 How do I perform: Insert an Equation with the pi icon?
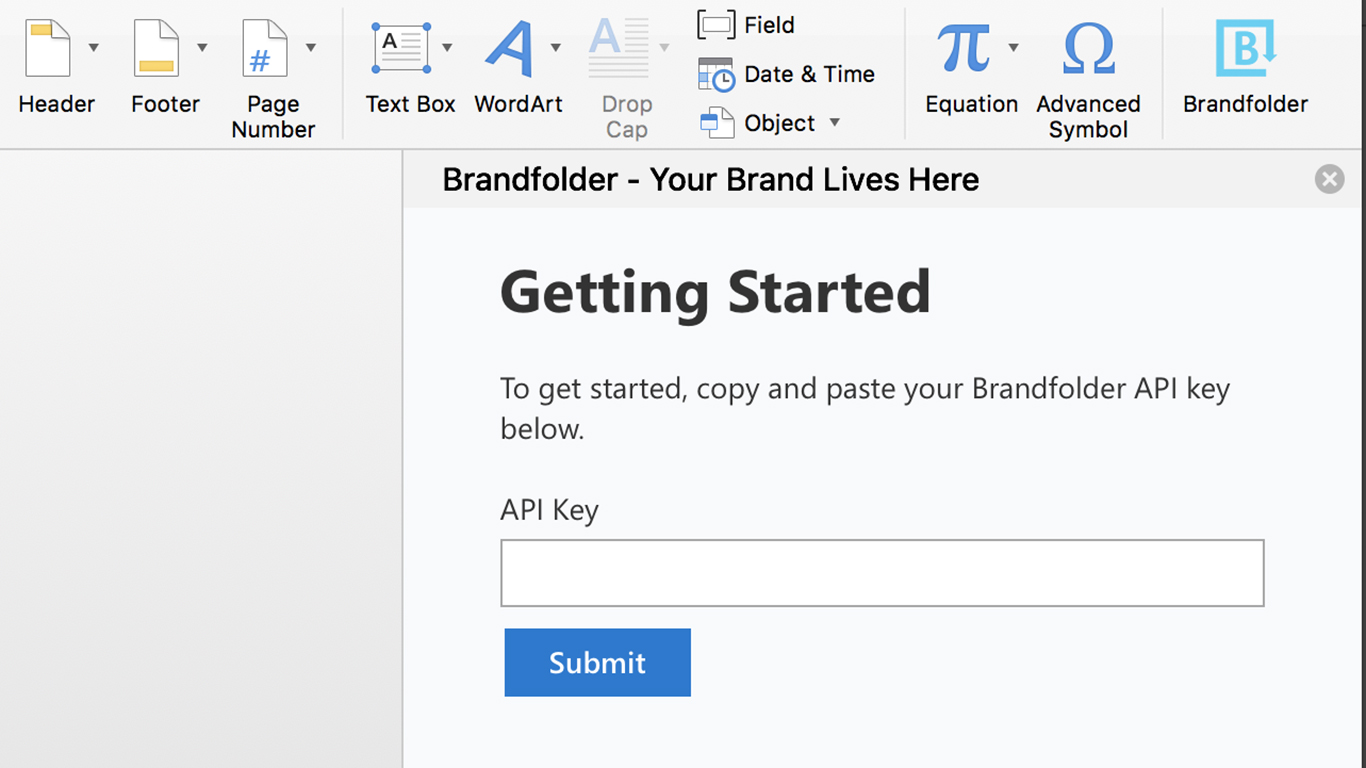coord(963,48)
